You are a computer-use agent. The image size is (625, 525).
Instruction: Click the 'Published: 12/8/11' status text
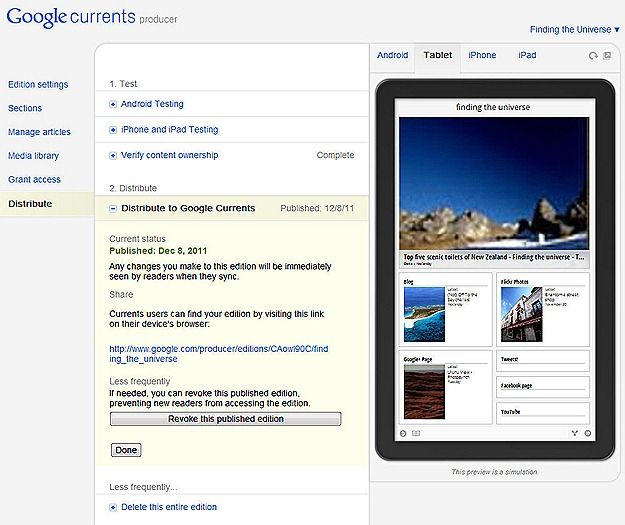point(317,208)
